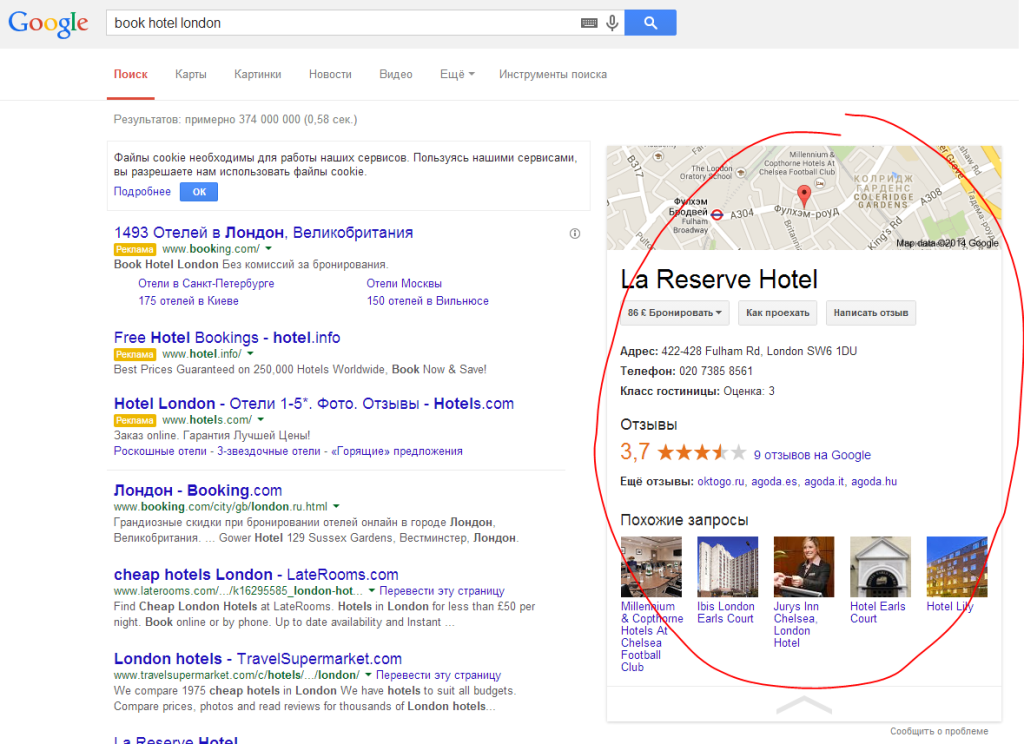
Task: Expand the Ещё menu
Action: click(457, 74)
